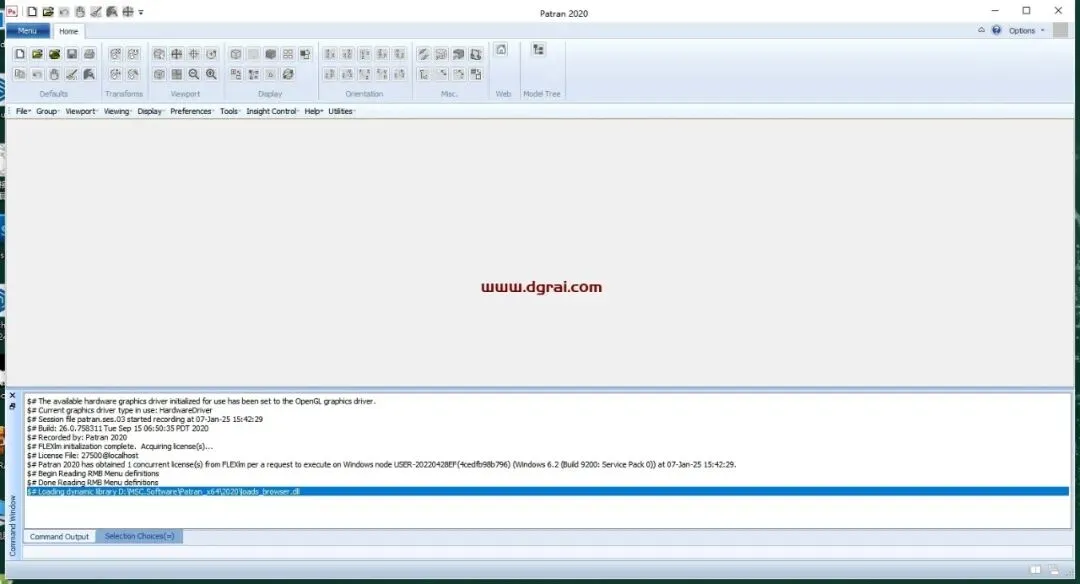This screenshot has height=584, width=1080.
Task: Click the 'FLEXlm initialization complete' line
Action: tap(120, 446)
